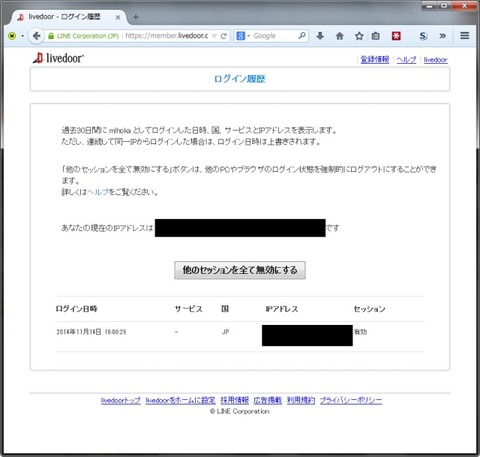Image resolution: width=480 pixels, height=457 pixels.
Task: Close the livedoor browser tab
Action: [118, 17]
